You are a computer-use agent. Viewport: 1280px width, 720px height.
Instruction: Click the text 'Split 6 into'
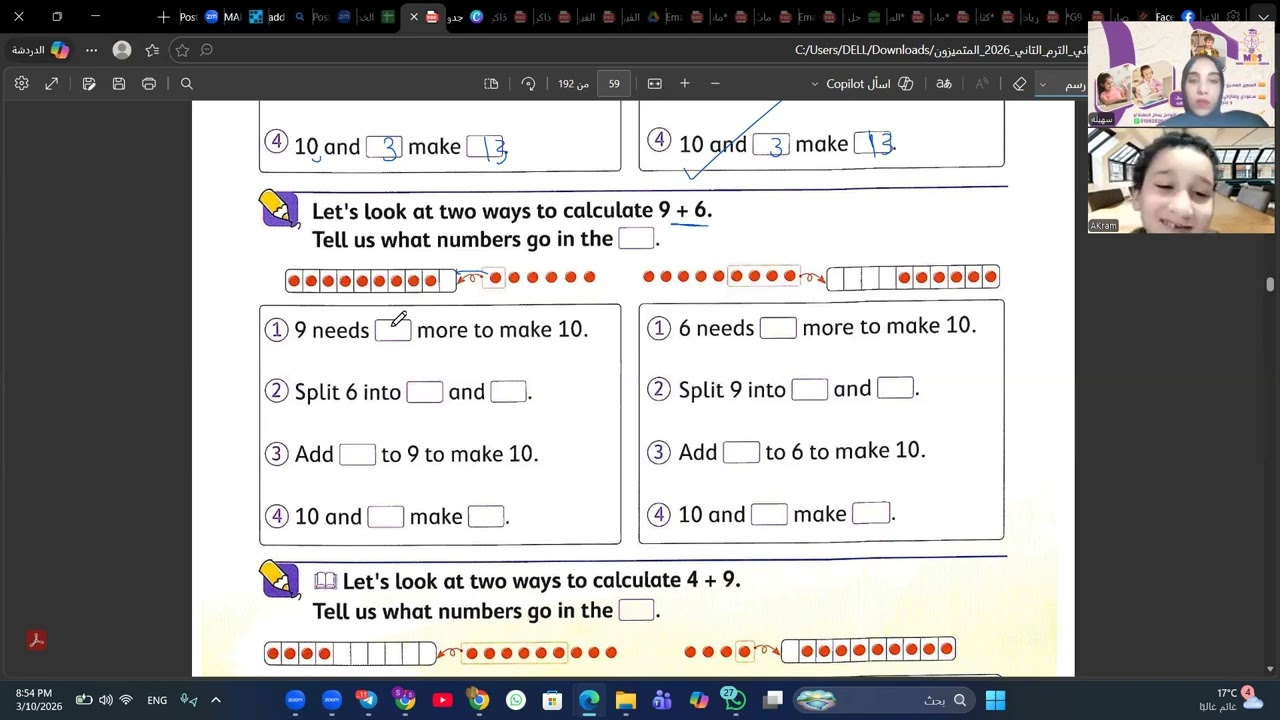coord(347,392)
